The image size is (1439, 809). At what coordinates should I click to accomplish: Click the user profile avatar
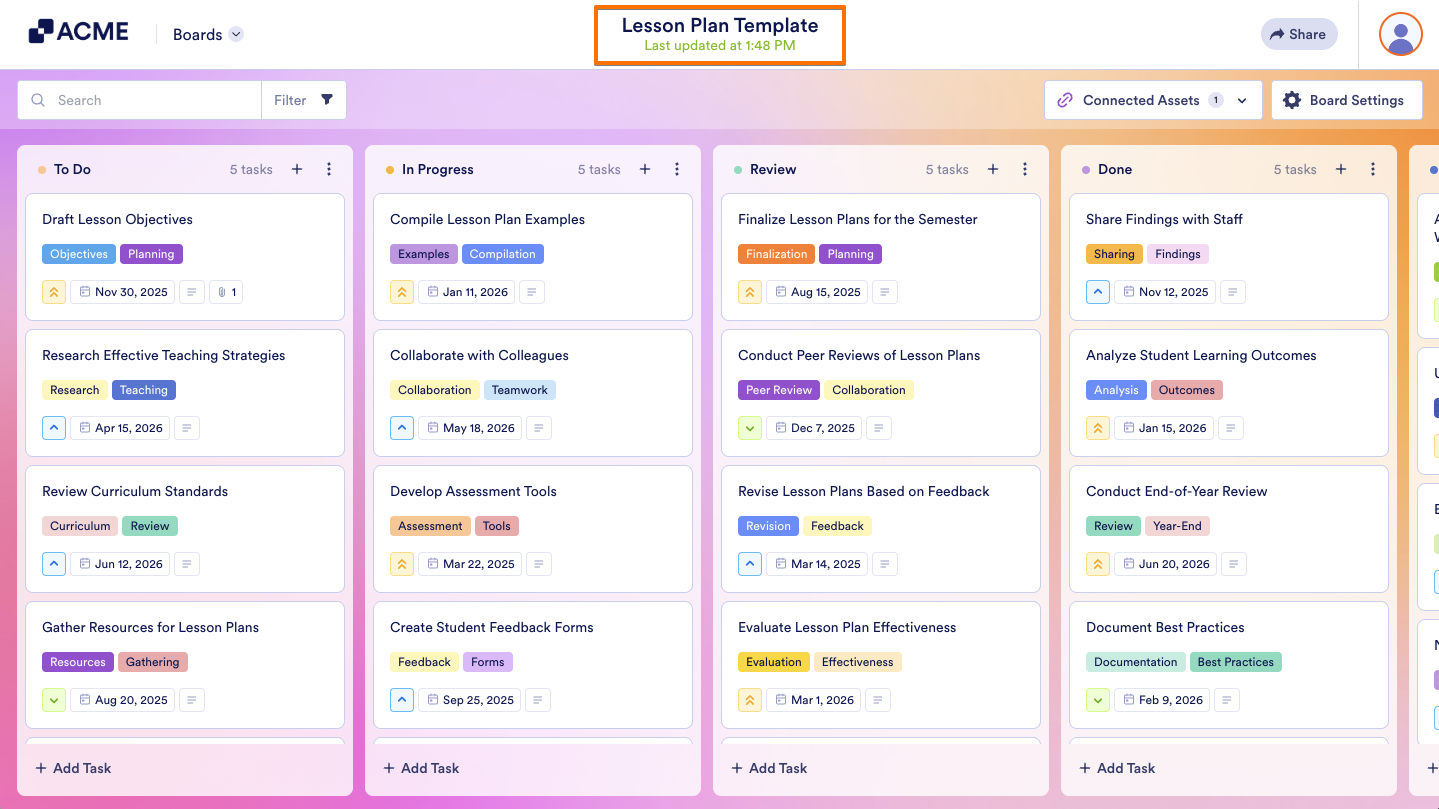click(1400, 35)
